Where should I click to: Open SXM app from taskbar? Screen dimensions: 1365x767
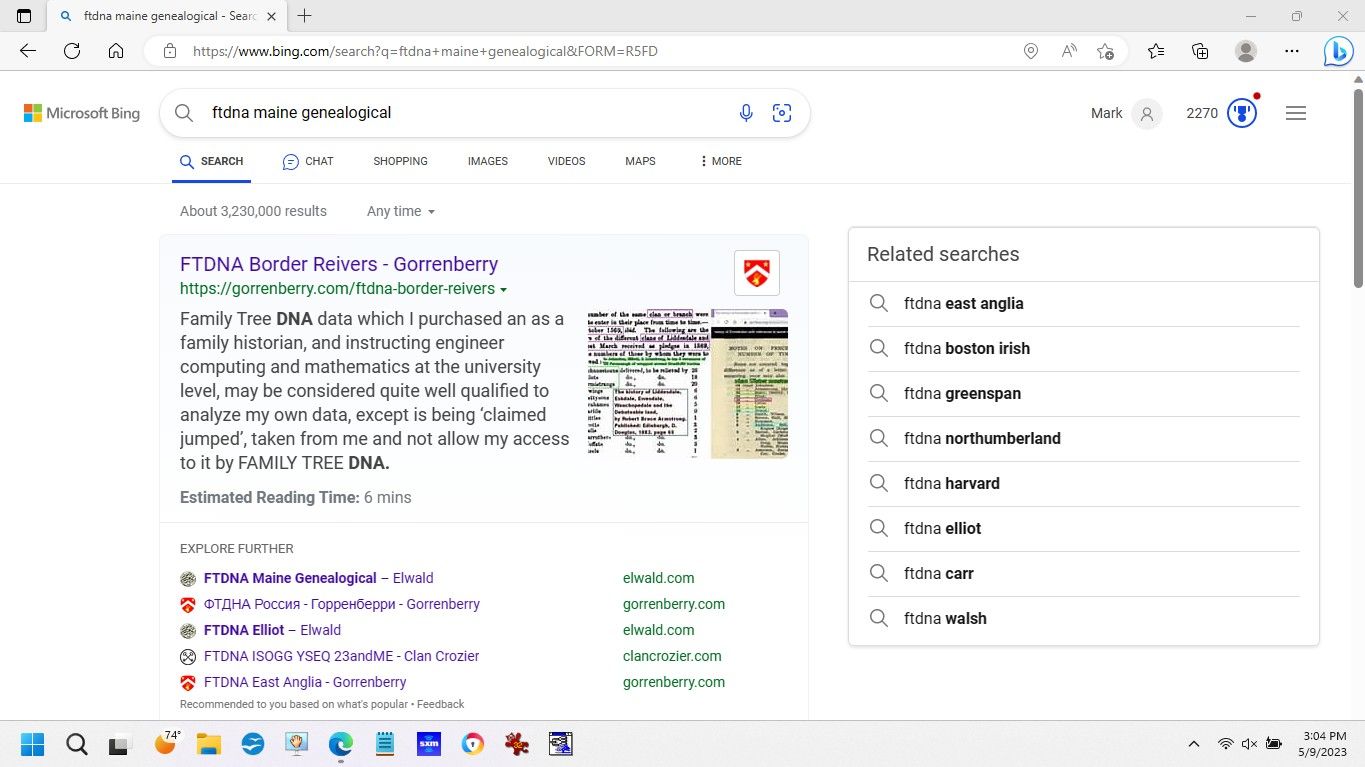[x=429, y=744]
